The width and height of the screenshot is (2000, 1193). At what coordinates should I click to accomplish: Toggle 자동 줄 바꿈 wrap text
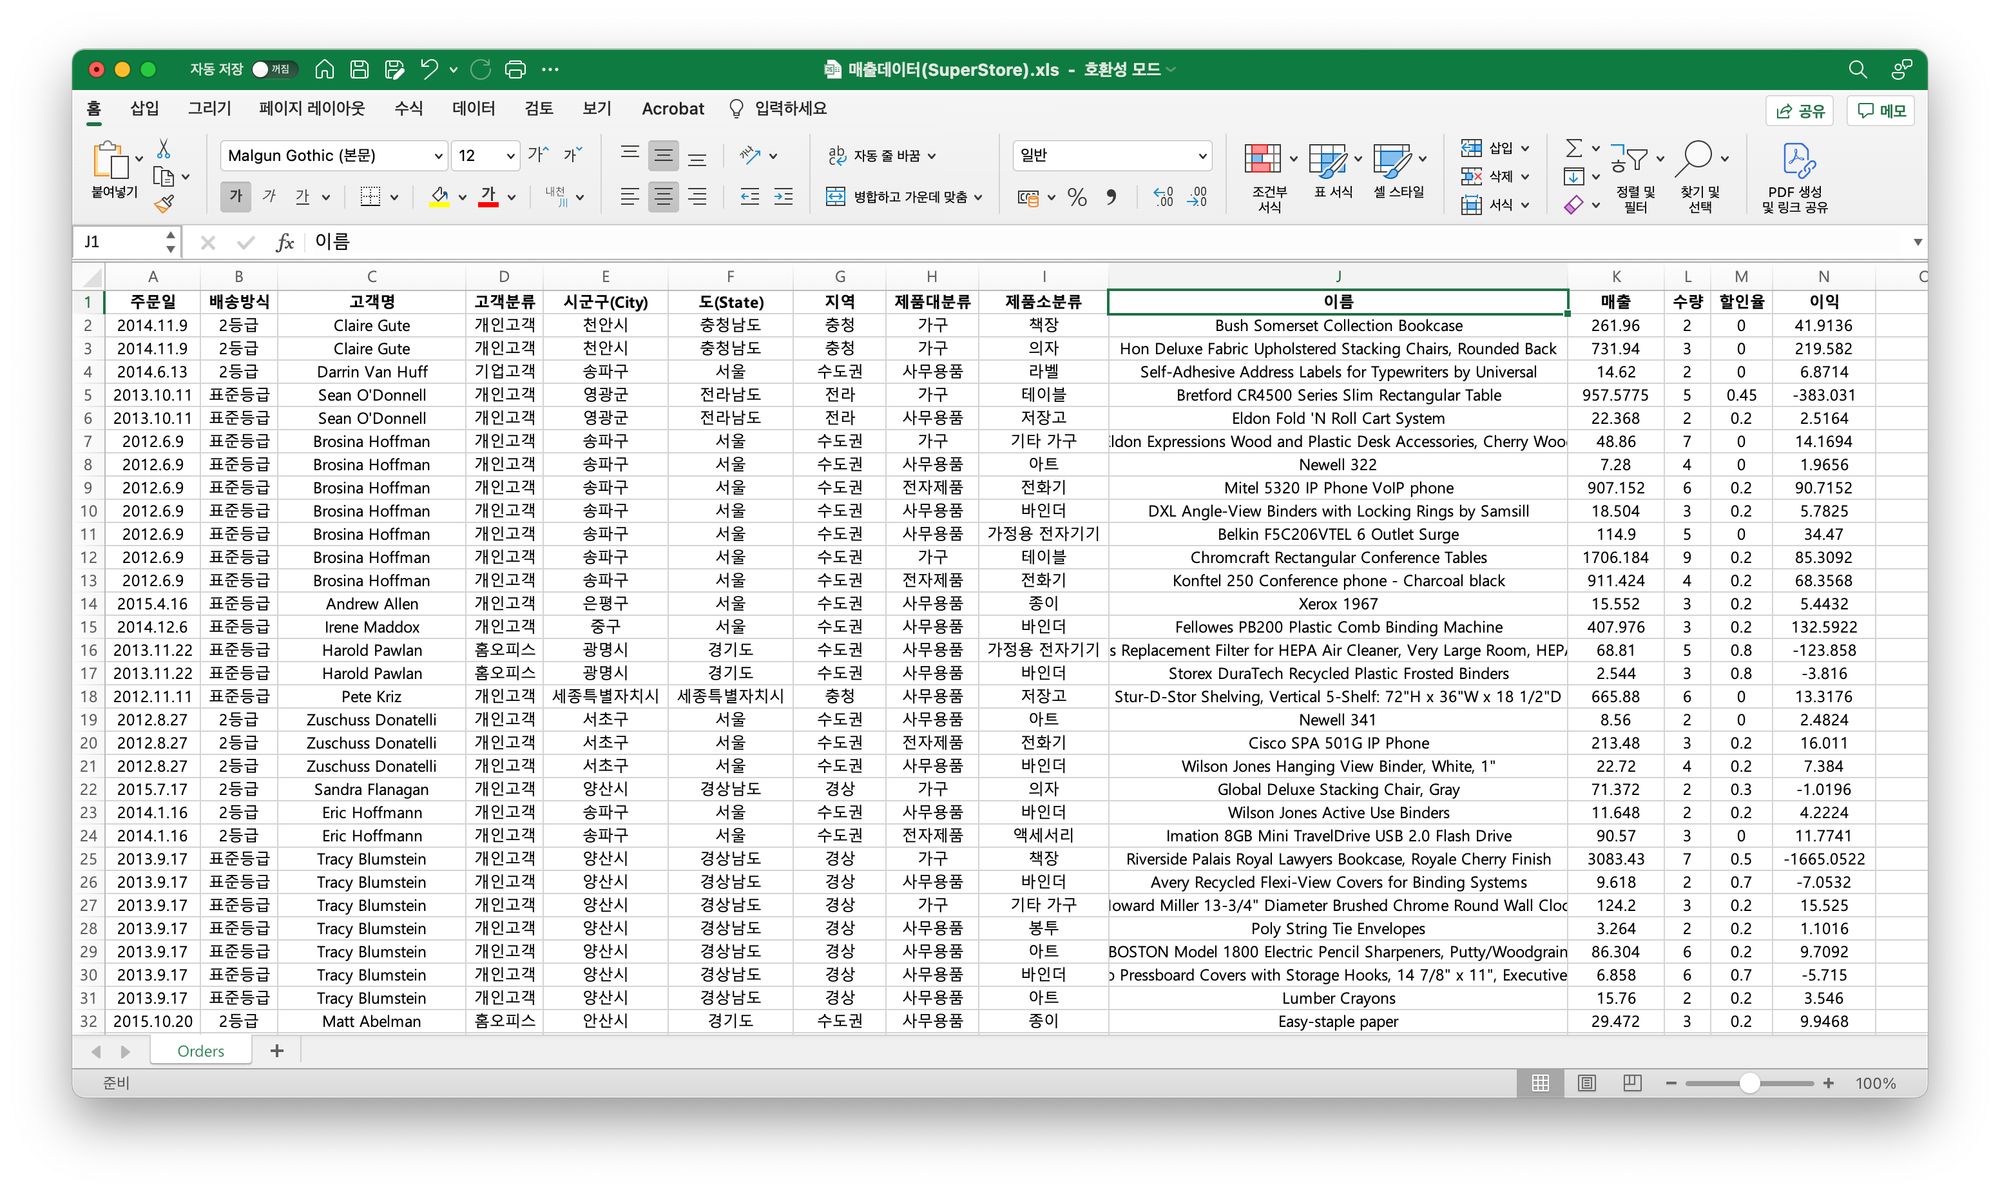tap(882, 155)
